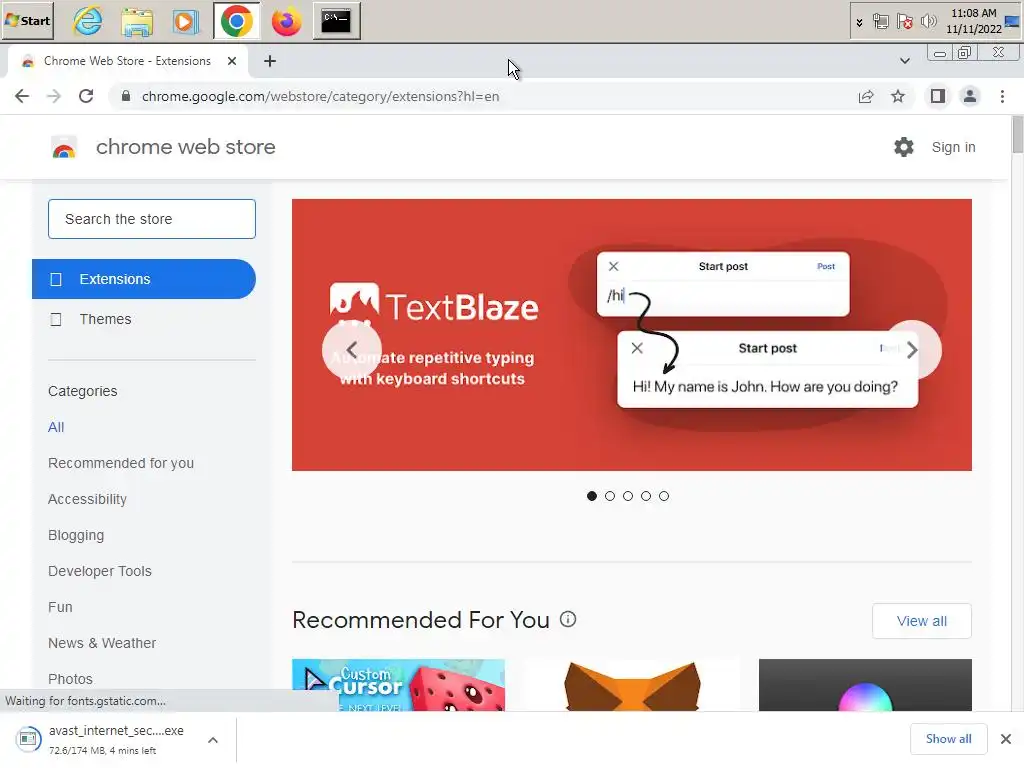Select the Extensions section

click(144, 279)
